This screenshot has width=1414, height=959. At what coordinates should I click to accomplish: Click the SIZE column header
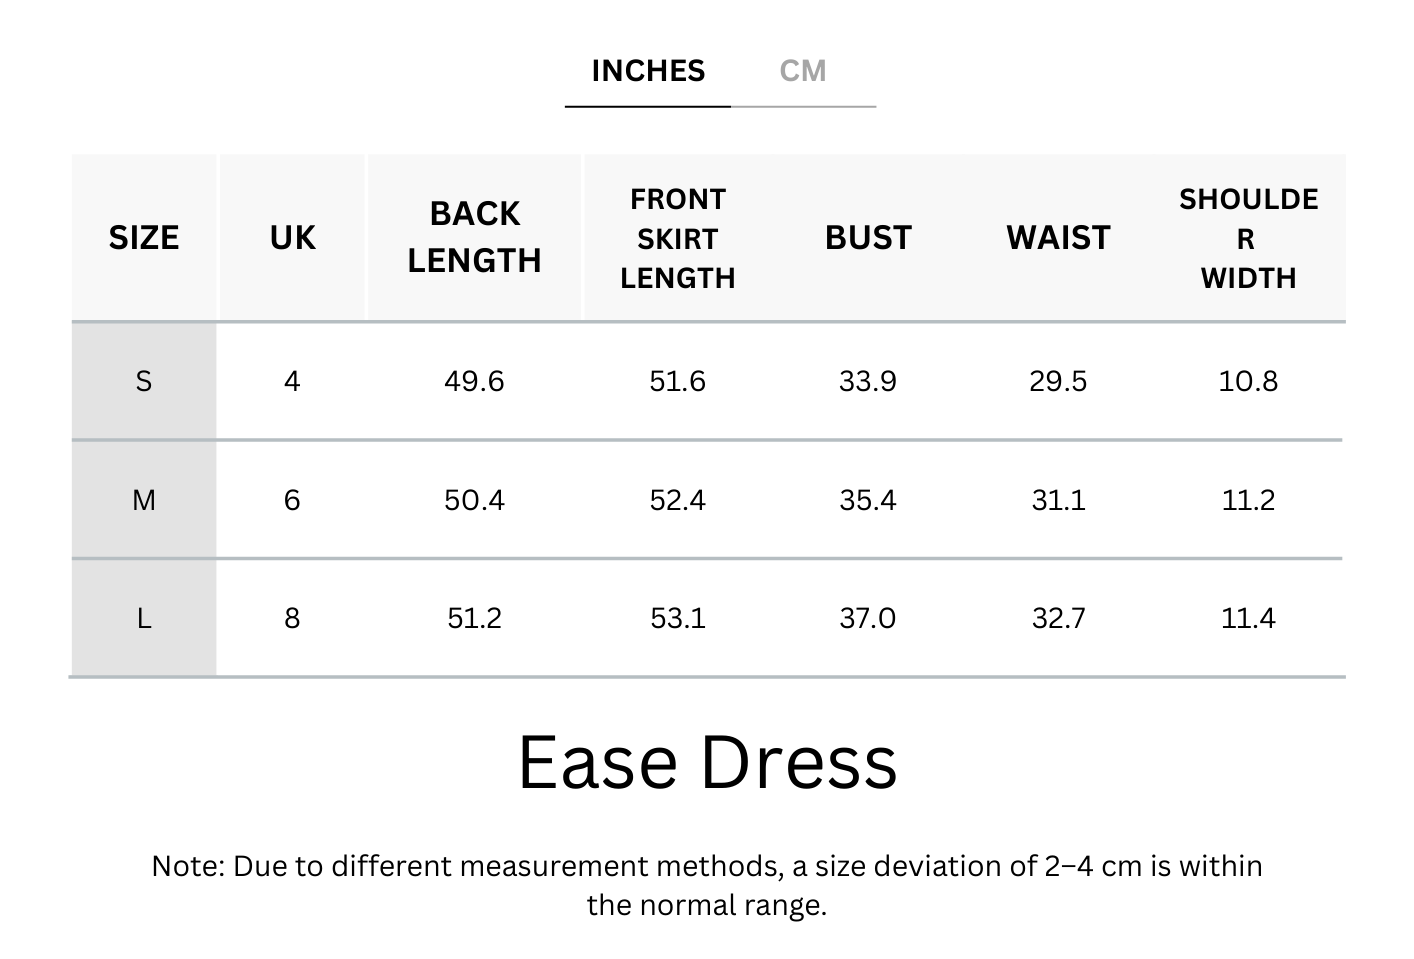144,238
